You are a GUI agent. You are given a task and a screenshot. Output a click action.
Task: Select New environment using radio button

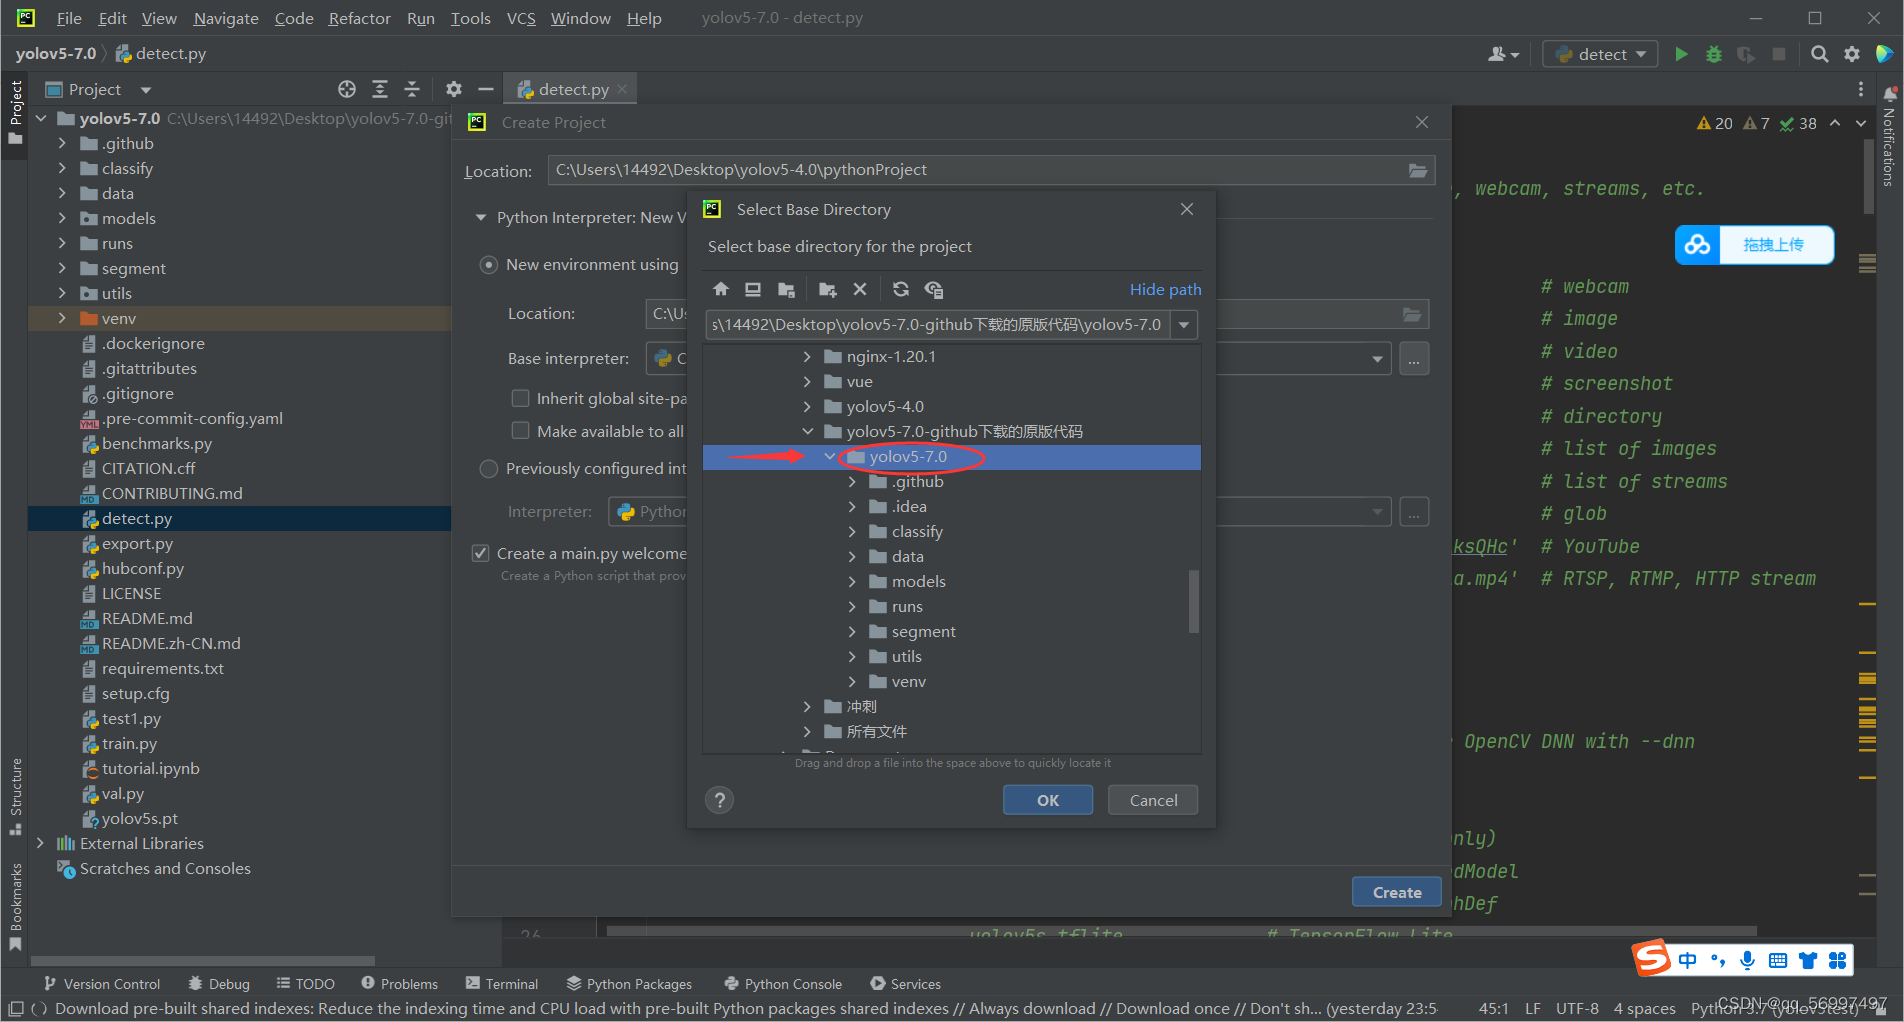(489, 265)
